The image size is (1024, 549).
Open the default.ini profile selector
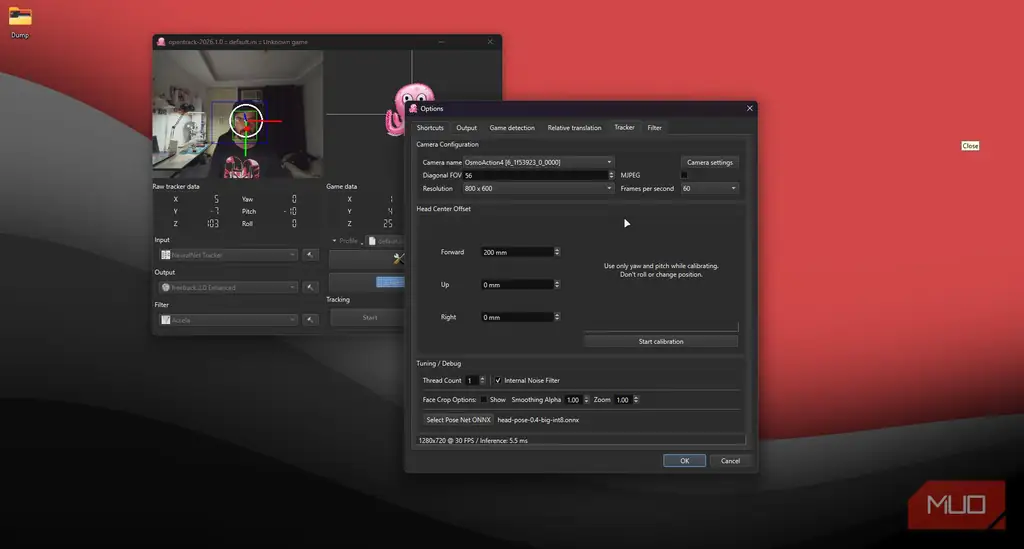click(385, 241)
